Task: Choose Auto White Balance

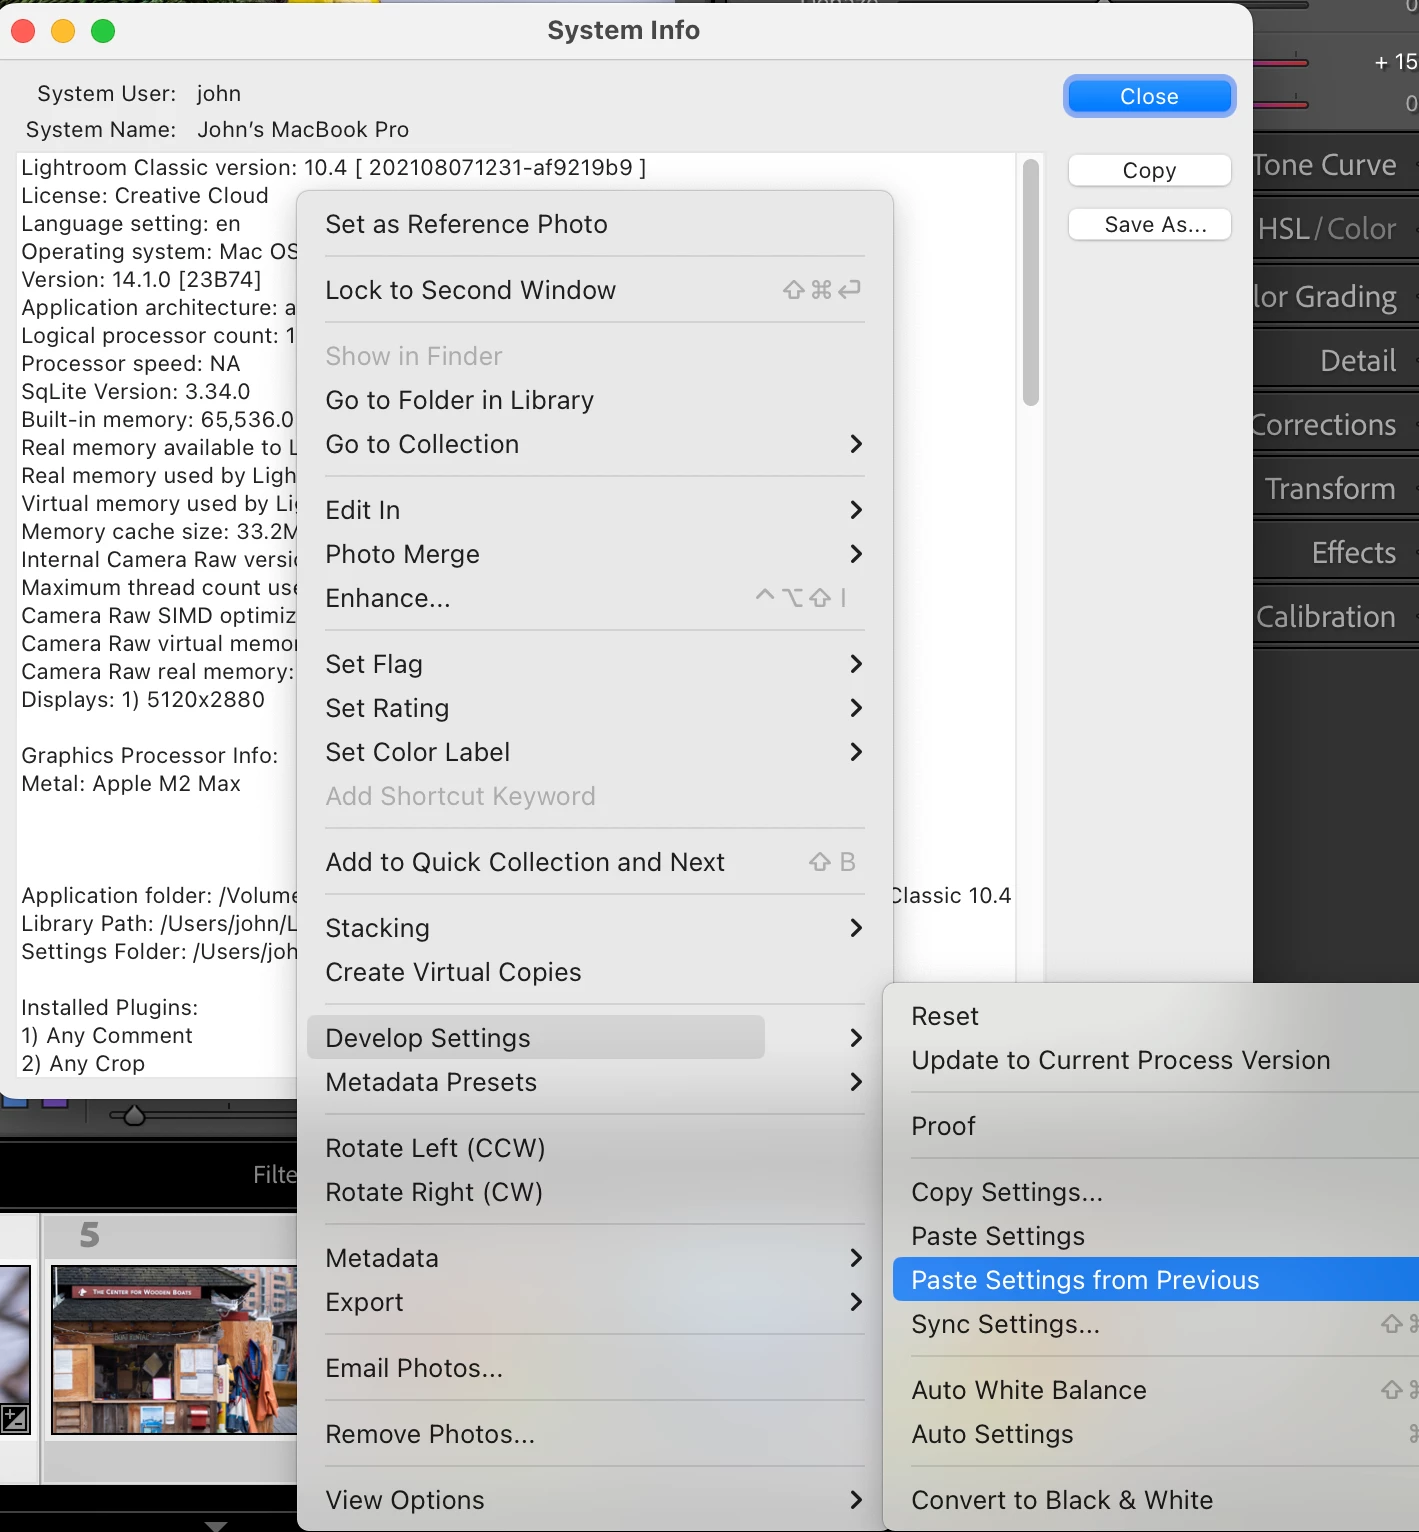Action: pos(1155,1390)
